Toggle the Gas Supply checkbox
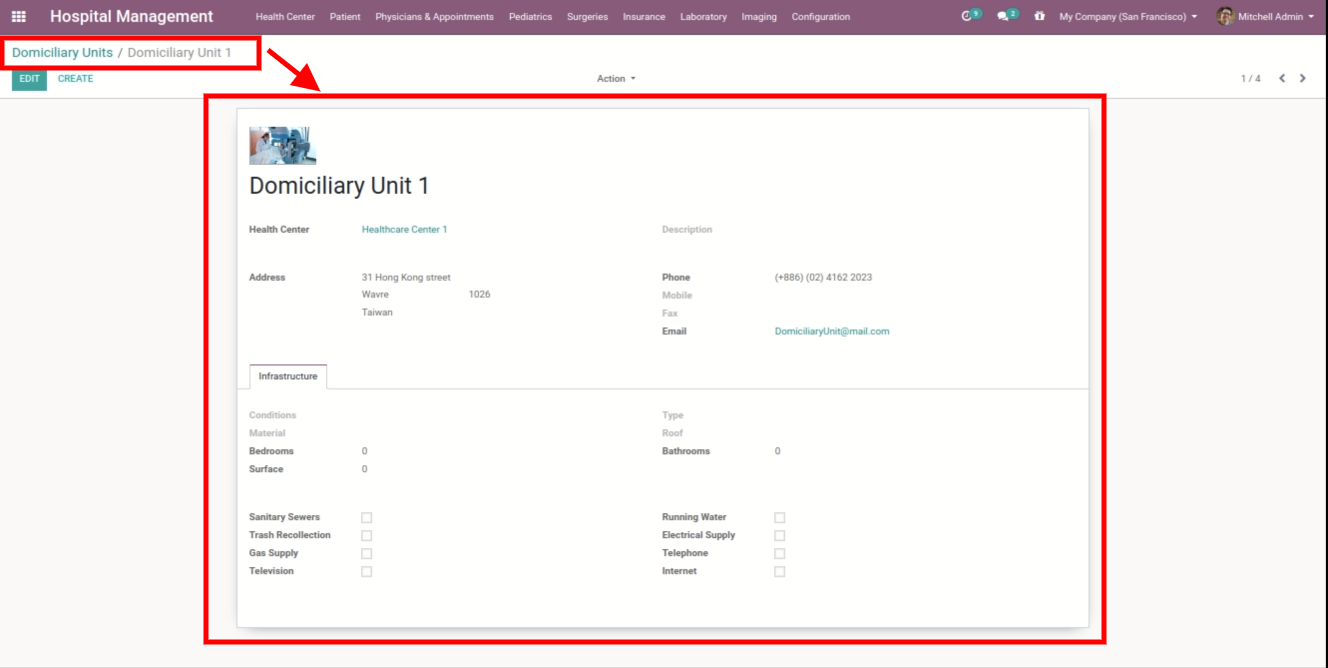The image size is (1328, 668). [x=367, y=554]
